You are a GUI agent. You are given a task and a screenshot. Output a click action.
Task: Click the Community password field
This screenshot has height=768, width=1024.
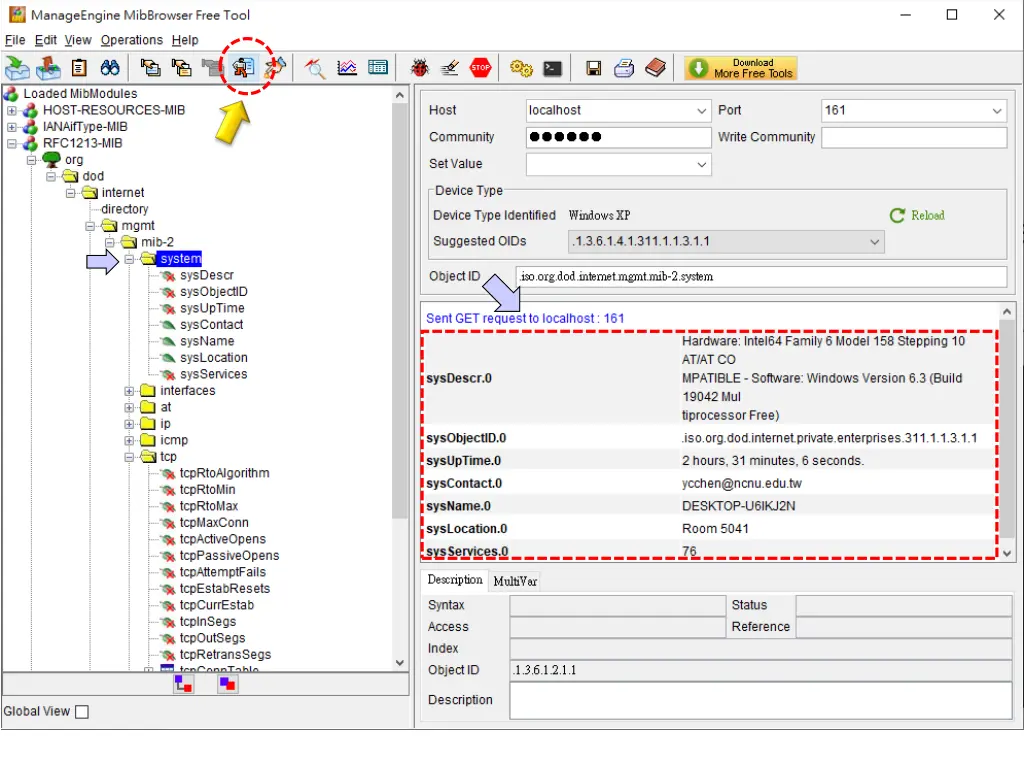[618, 137]
